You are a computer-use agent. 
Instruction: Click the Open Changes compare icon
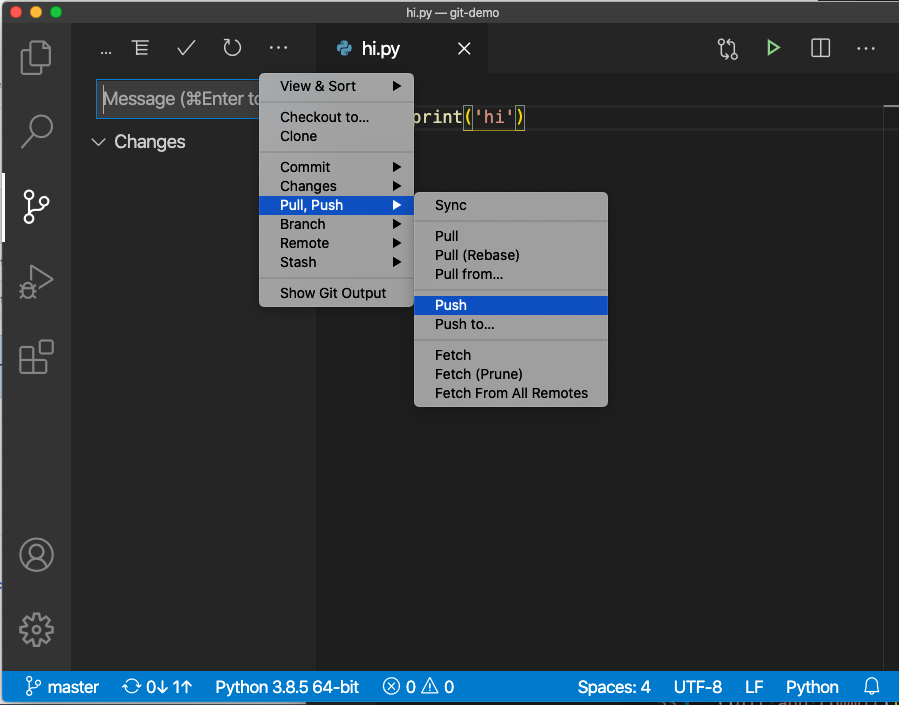coord(727,48)
